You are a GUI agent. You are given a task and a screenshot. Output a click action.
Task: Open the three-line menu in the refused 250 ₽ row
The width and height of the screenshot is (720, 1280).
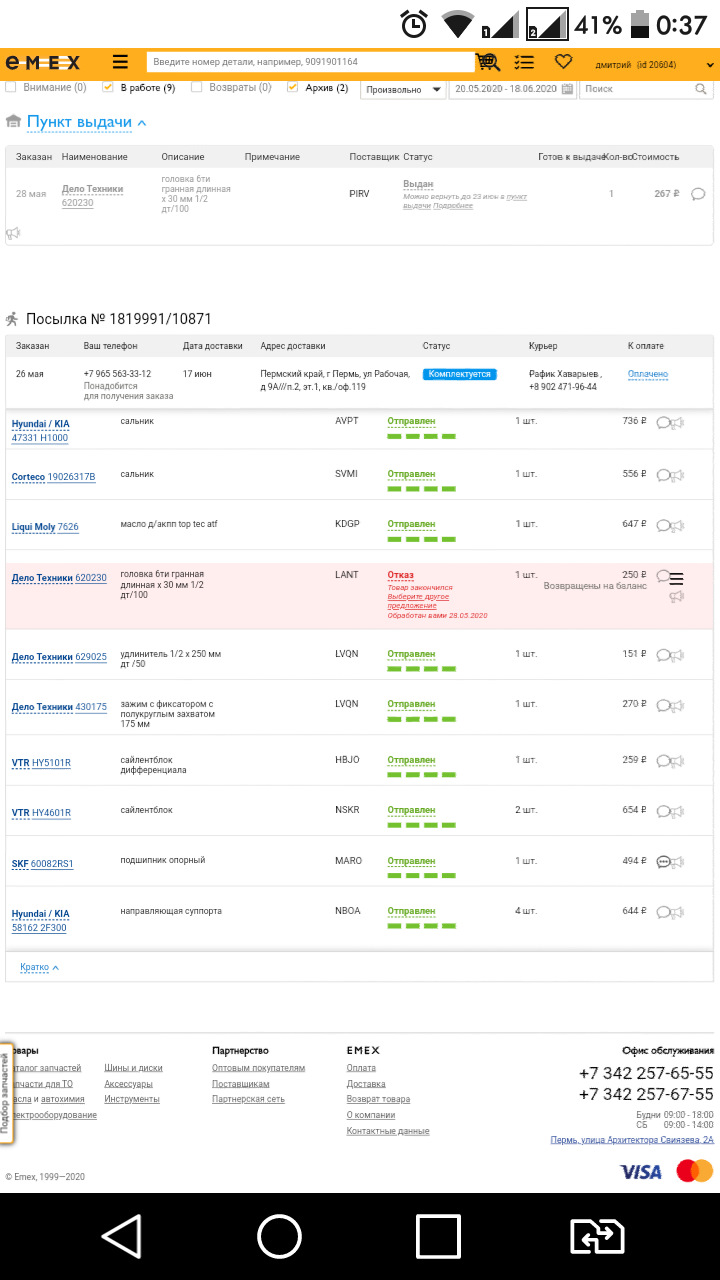tap(677, 578)
